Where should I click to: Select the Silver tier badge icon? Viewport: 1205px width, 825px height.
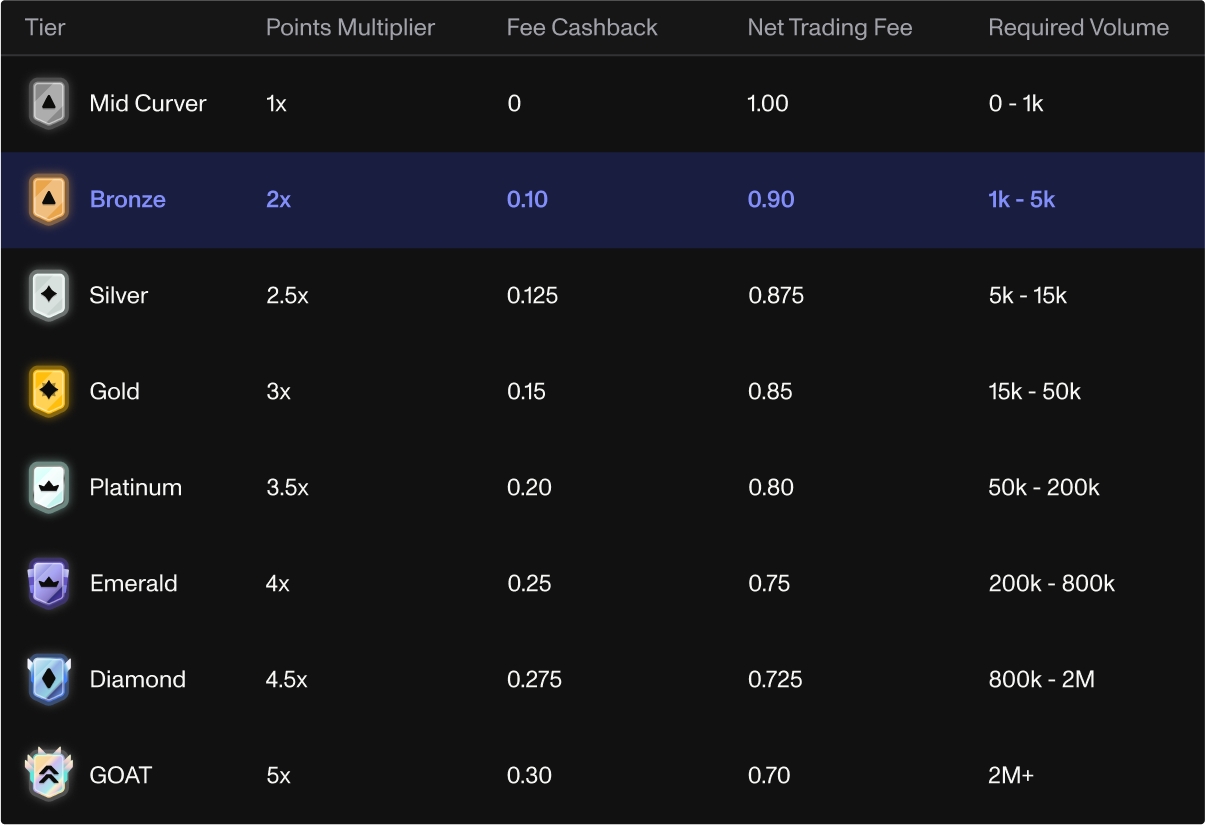coord(48,296)
